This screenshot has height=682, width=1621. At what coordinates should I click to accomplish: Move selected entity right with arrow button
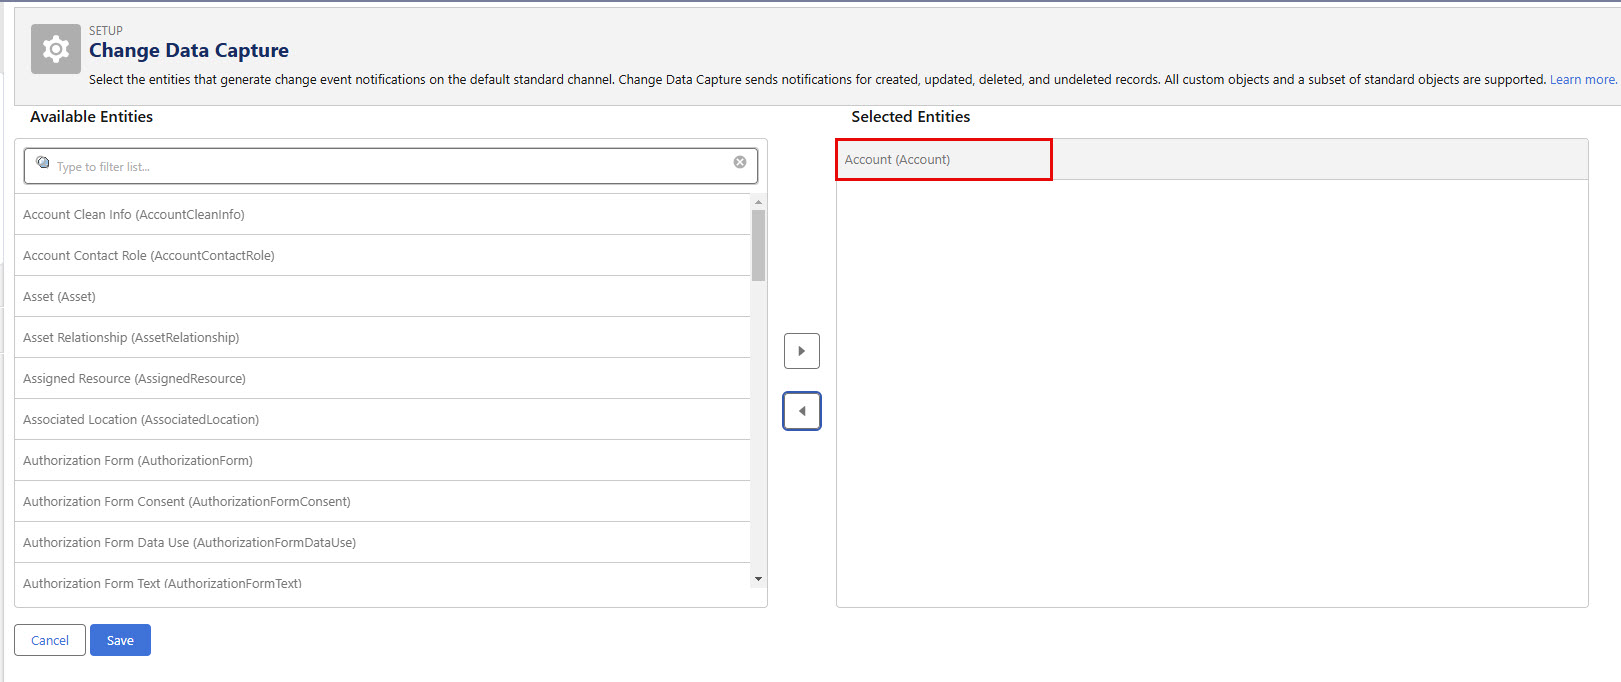coord(802,351)
